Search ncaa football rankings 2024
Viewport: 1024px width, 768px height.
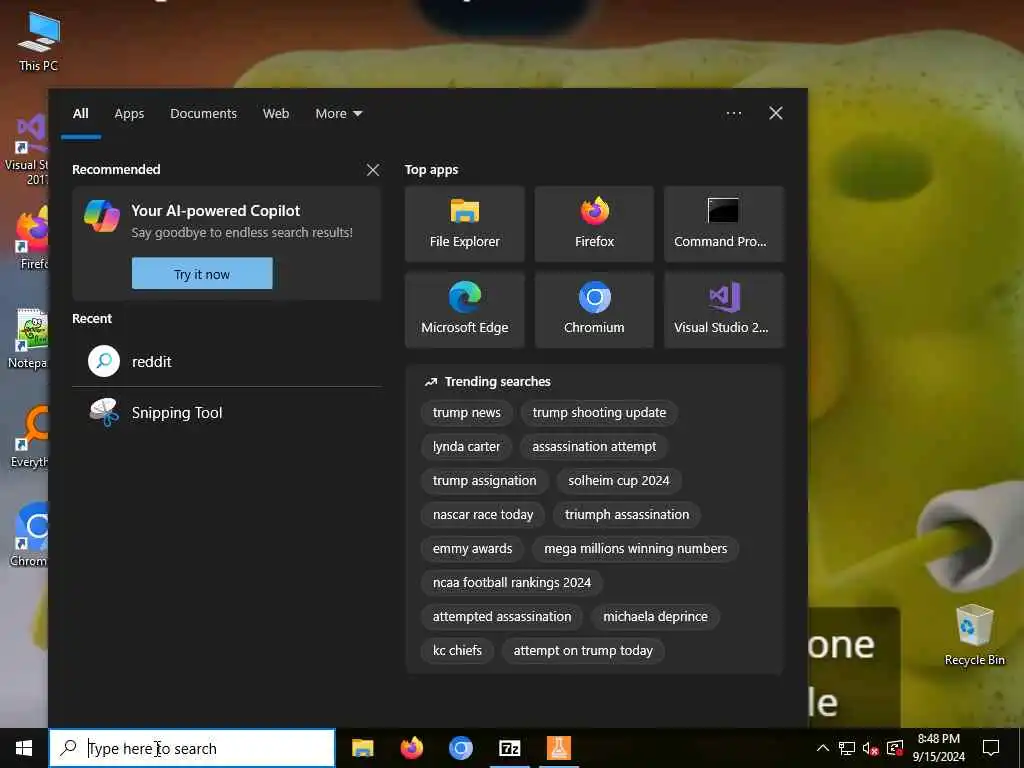pos(511,583)
